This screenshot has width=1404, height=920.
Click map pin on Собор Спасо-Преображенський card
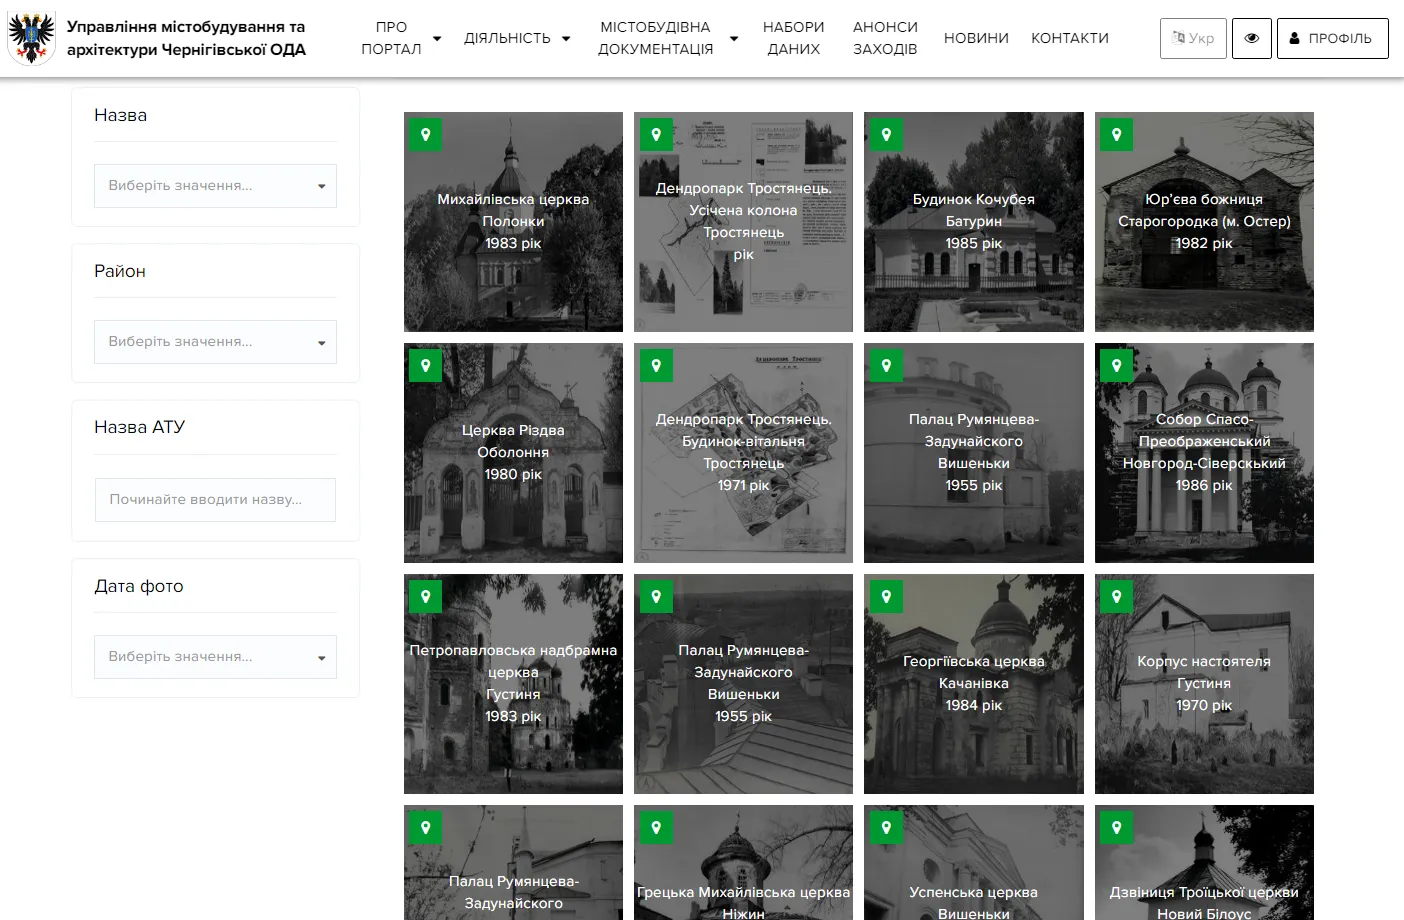[1117, 366]
